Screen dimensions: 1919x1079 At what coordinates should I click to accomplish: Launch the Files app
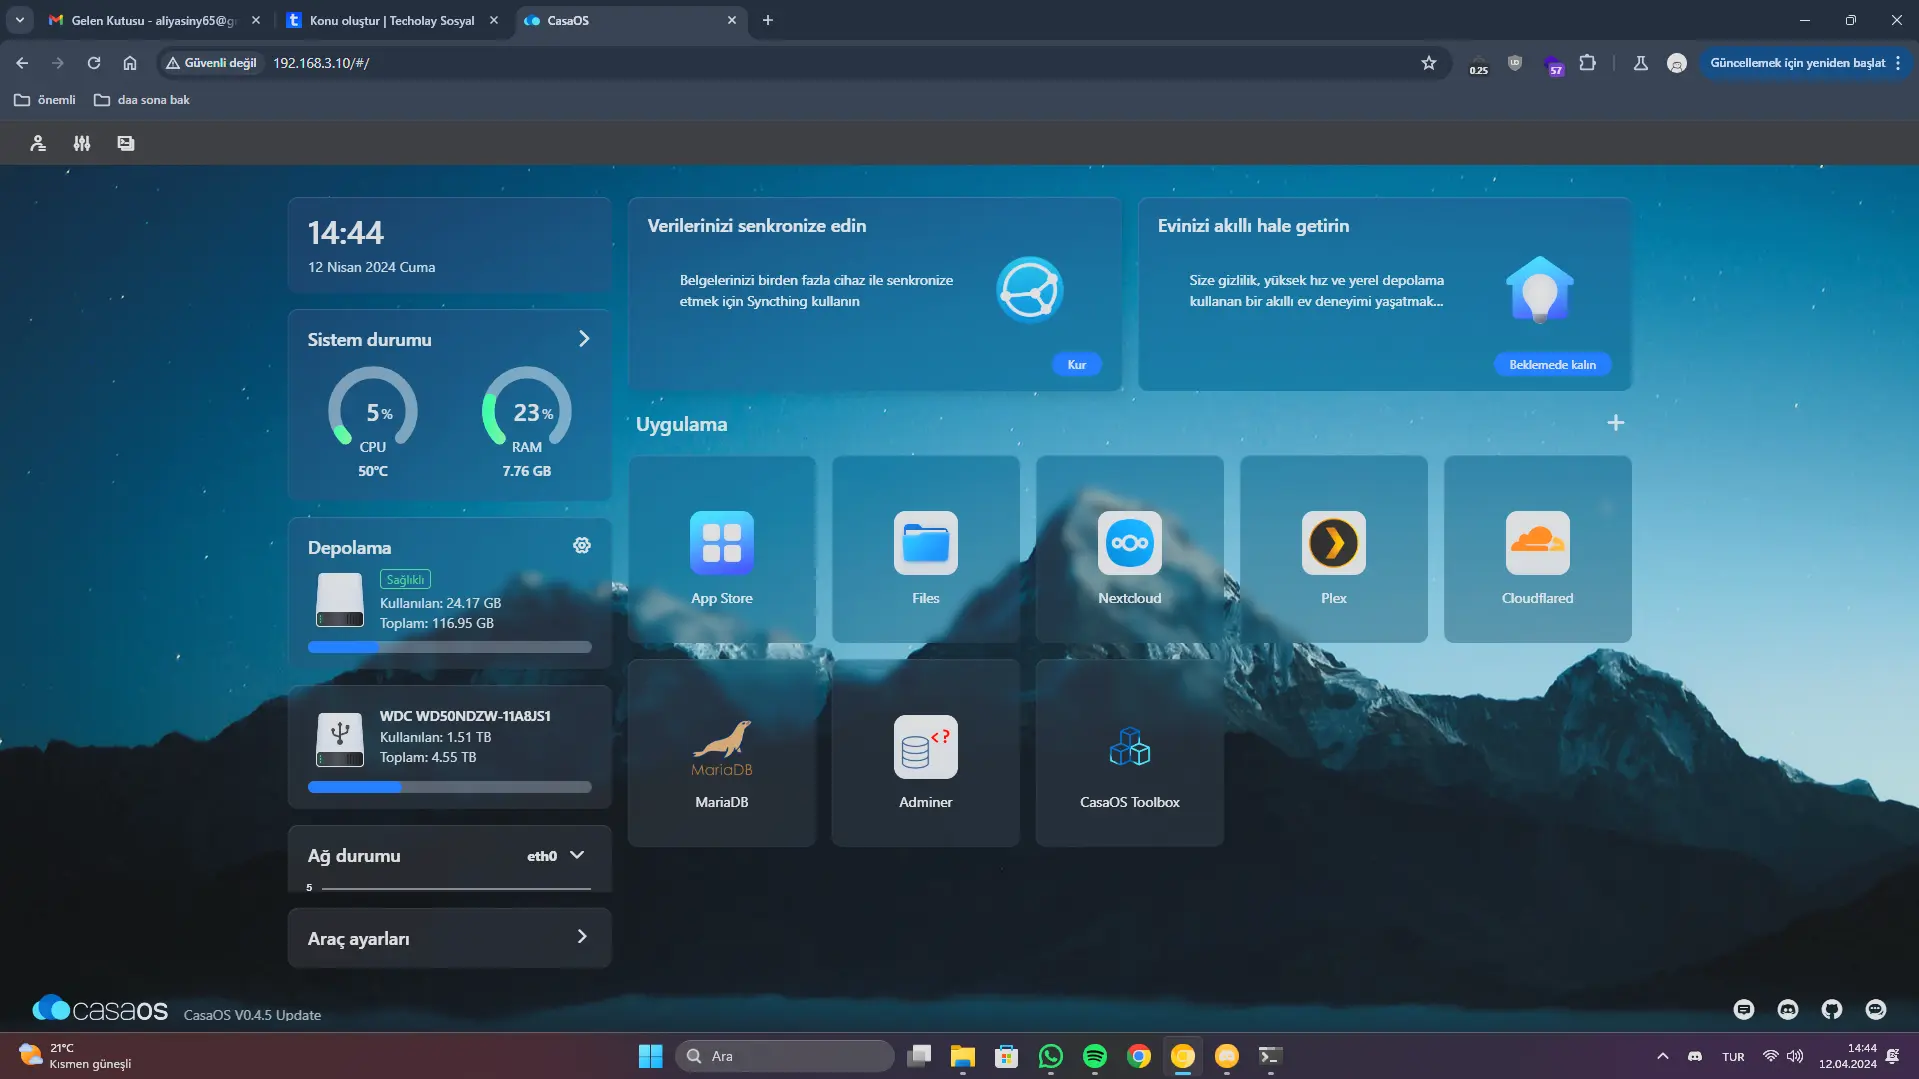click(x=926, y=549)
